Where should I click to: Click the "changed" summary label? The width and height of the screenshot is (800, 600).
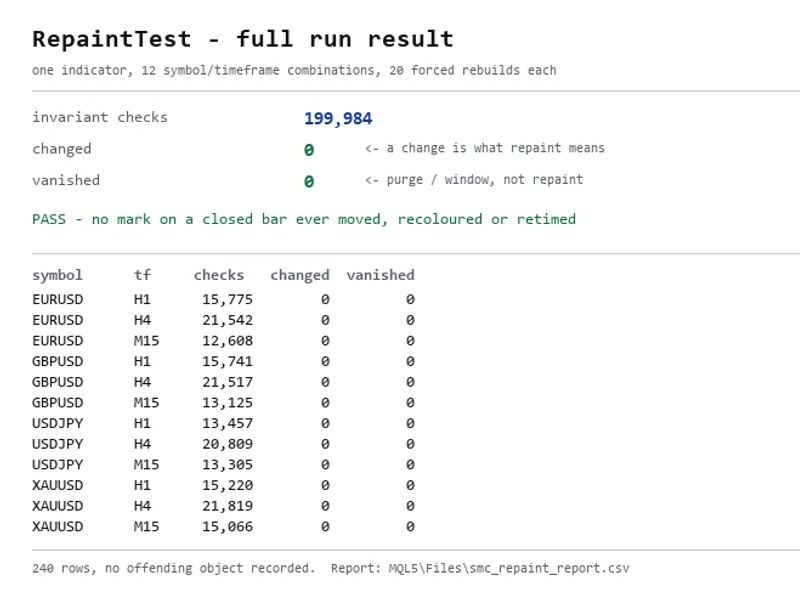[62, 149]
